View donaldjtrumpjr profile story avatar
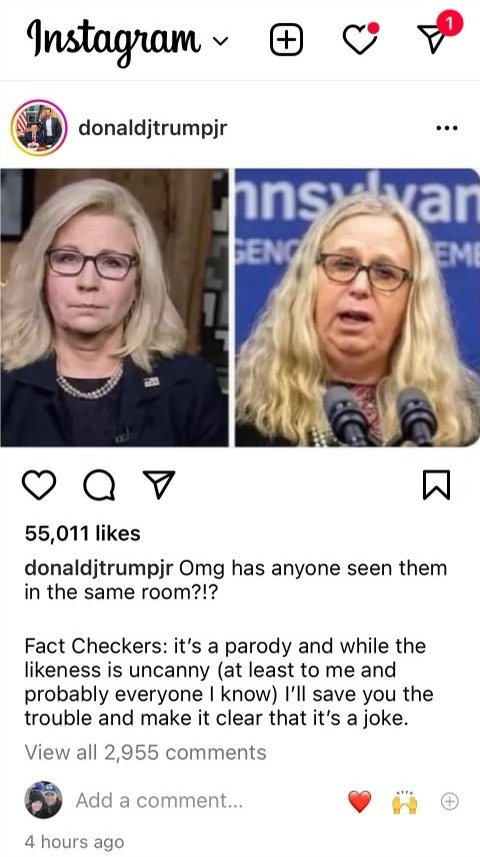Viewport: 480px width, 857px height. pos(39,128)
